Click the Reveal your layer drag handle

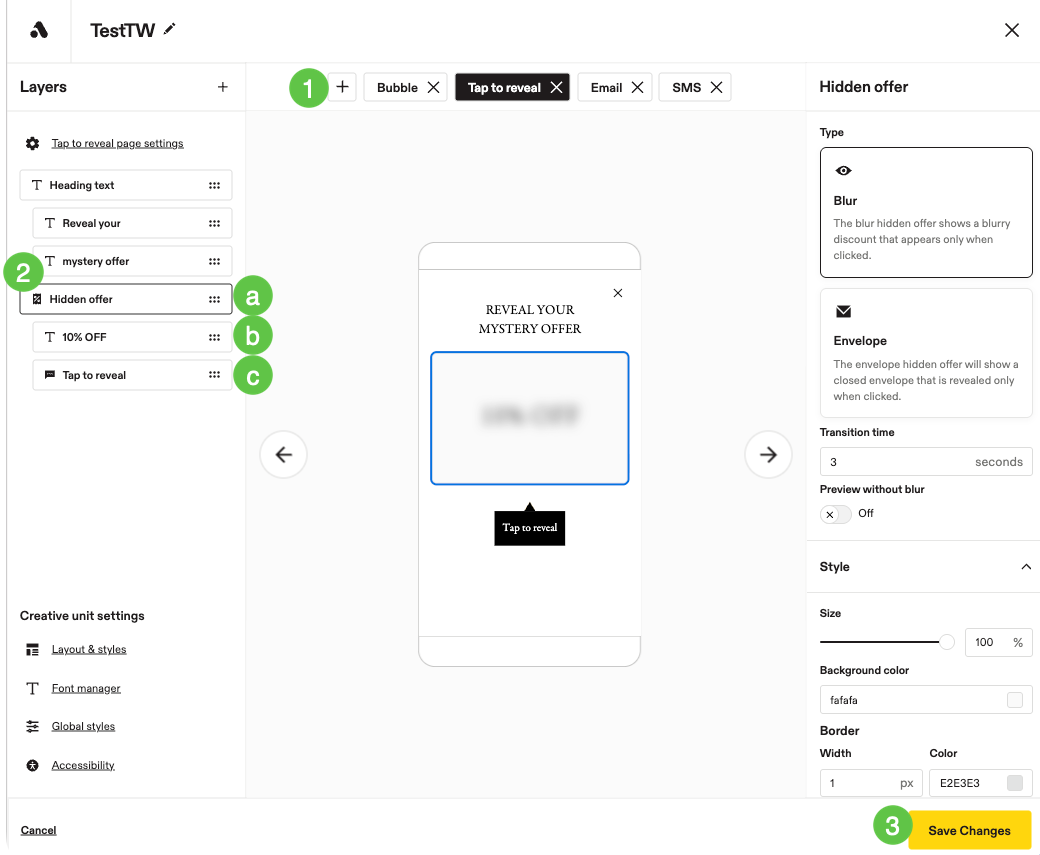click(214, 224)
